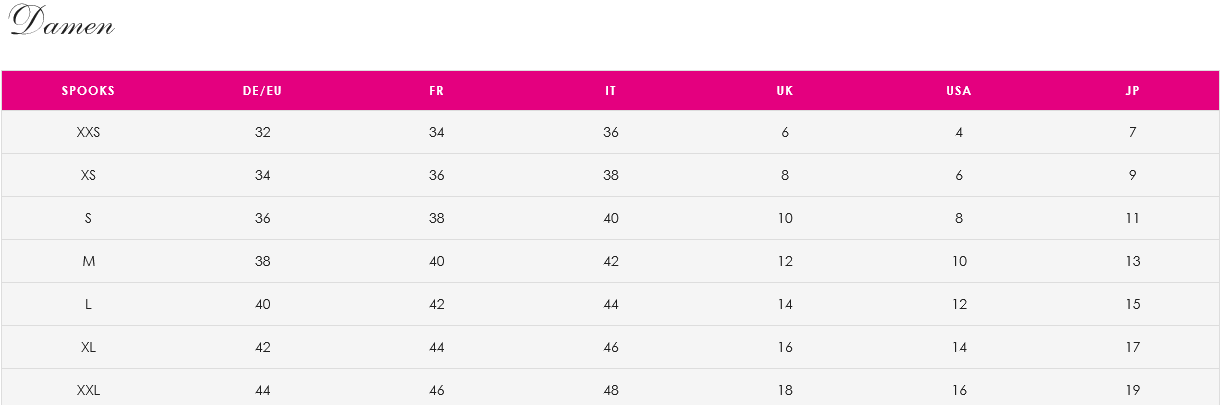Click JP value 19 in XXL row

point(1133,390)
